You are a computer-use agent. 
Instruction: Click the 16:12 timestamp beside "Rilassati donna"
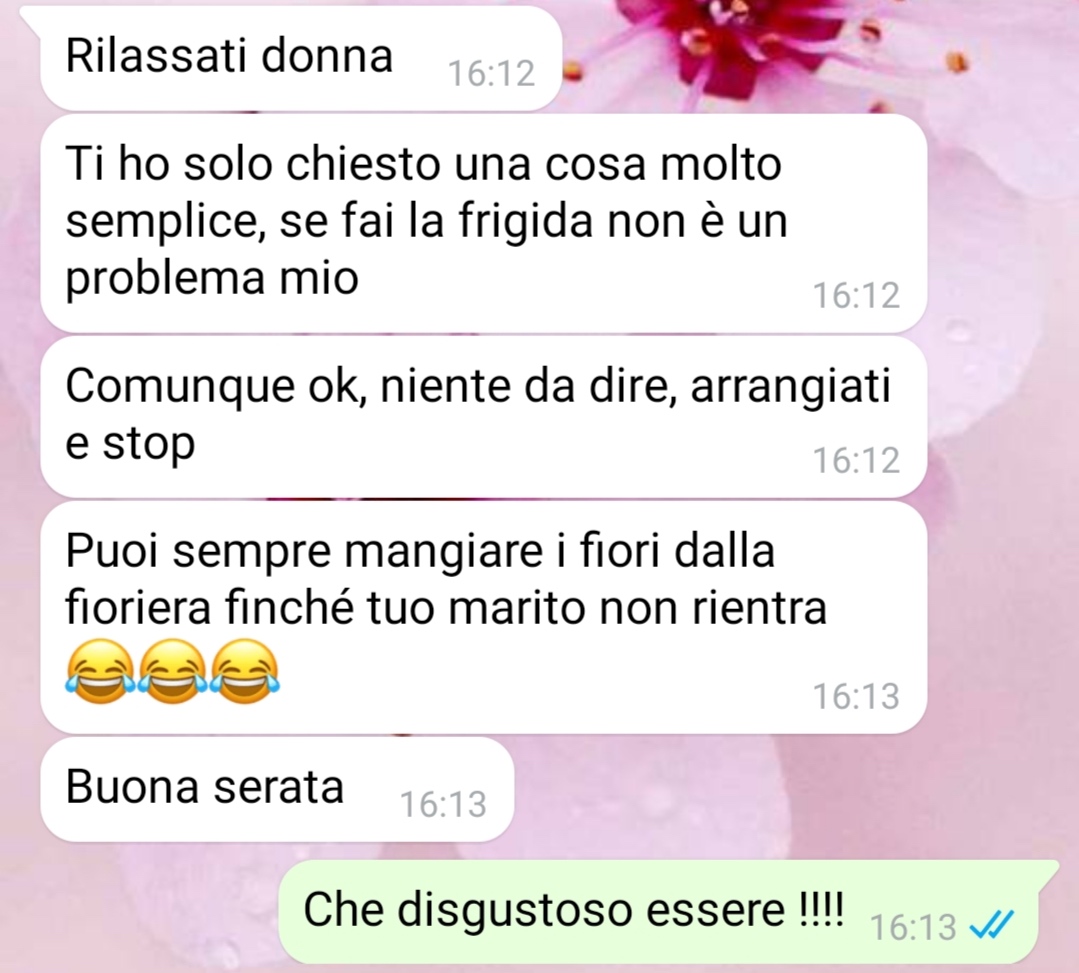click(x=491, y=73)
